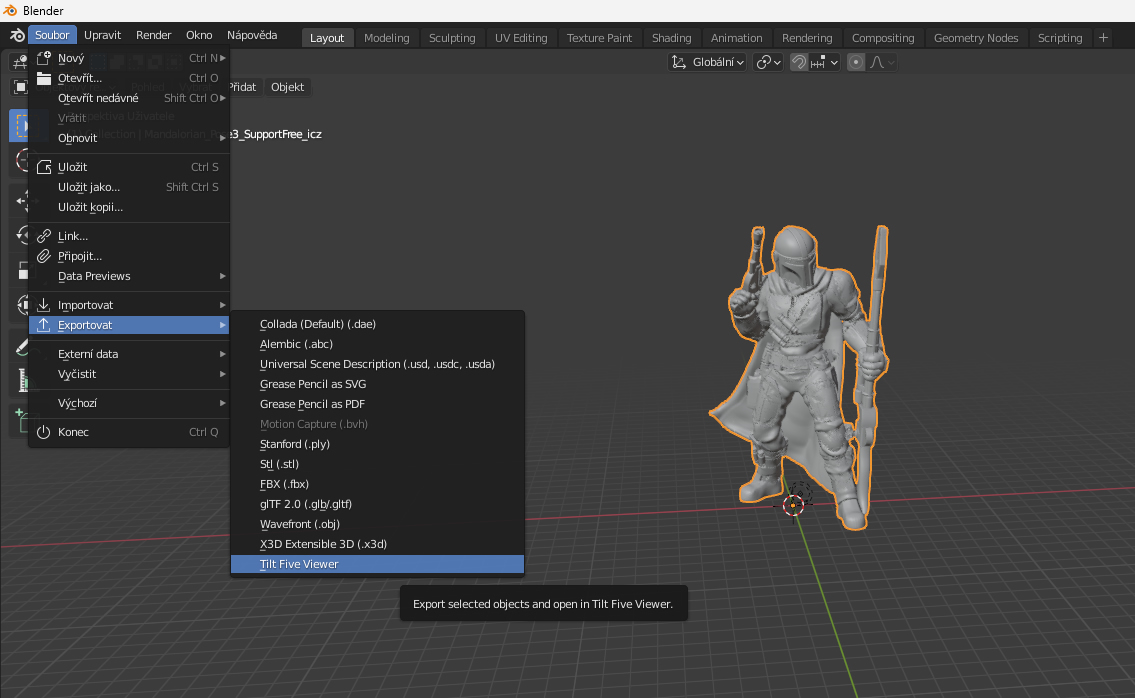Click the Konec power icon
The image size is (1135, 698).
tap(43, 432)
